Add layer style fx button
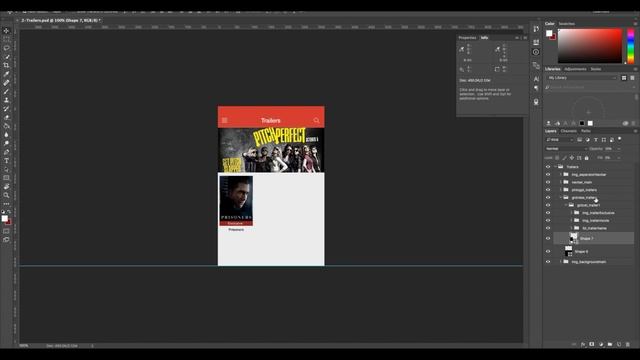This screenshot has height=360, width=640. (x=583, y=344)
